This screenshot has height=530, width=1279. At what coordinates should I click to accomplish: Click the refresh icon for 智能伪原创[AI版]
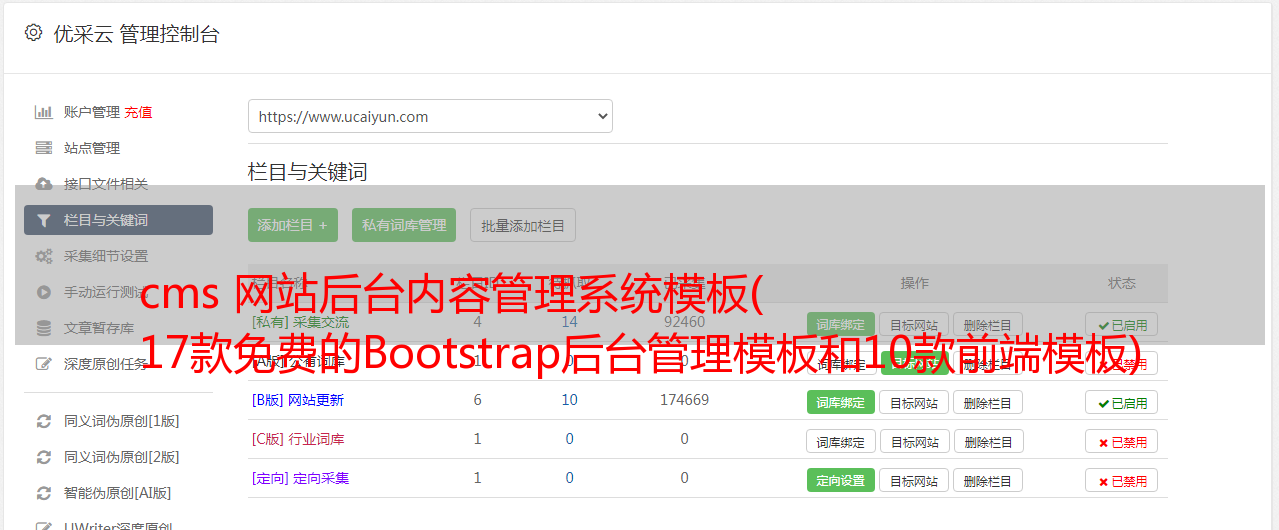[x=43, y=493]
